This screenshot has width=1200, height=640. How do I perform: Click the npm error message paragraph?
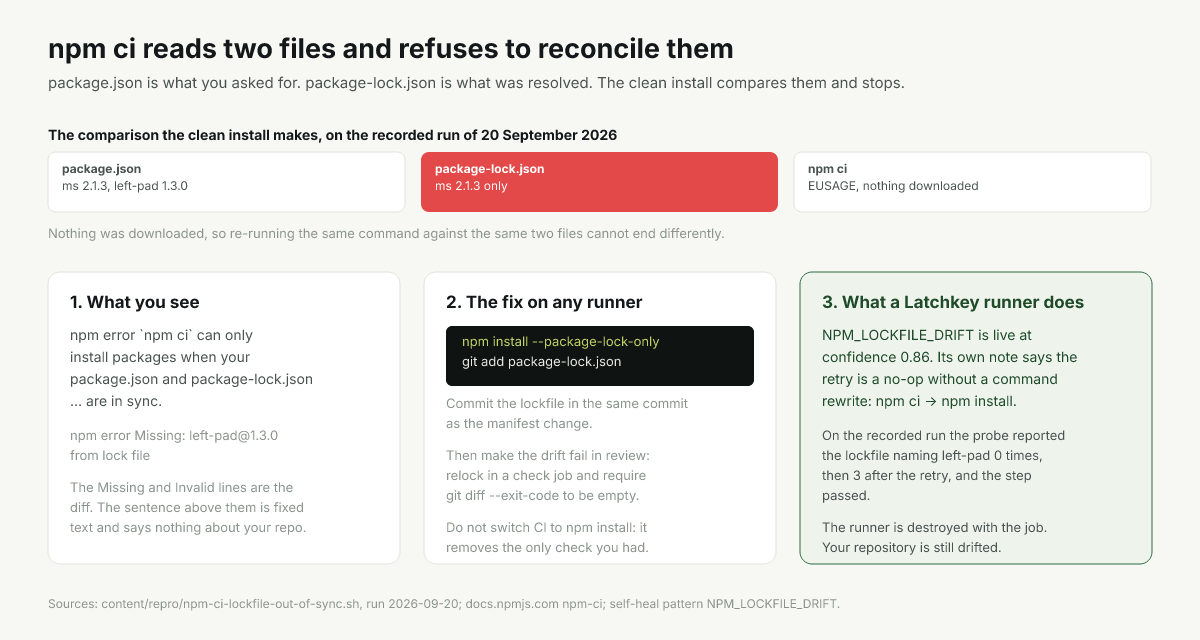[x=192, y=368]
